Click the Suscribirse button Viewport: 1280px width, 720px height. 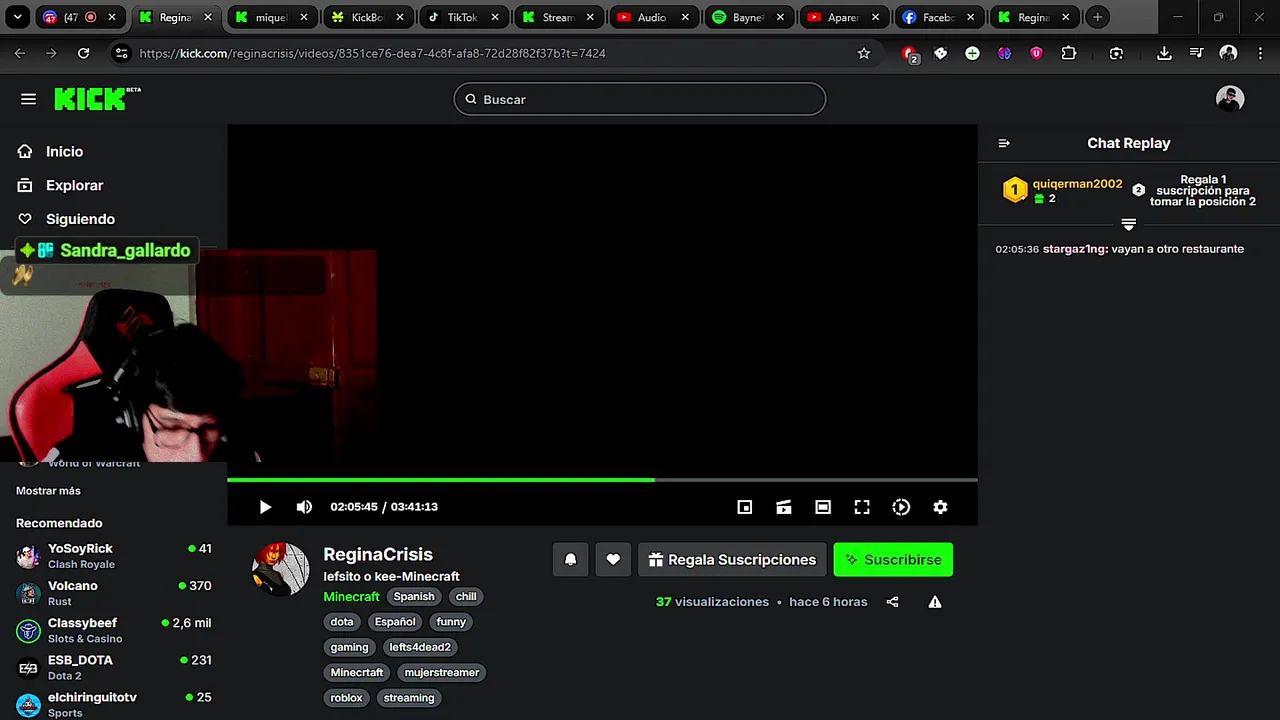(893, 560)
